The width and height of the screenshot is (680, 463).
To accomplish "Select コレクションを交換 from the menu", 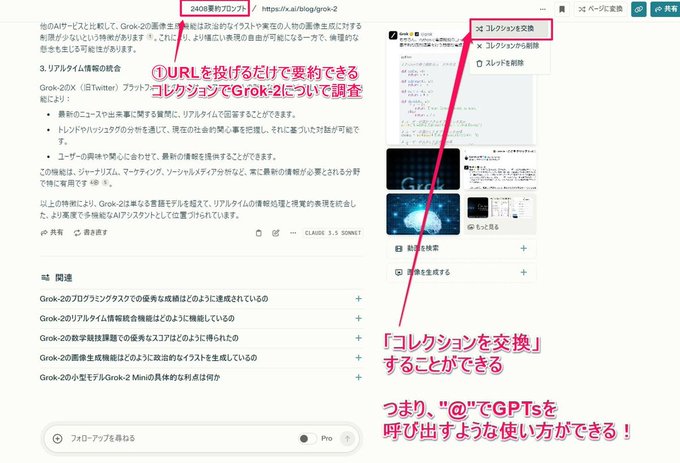I will click(x=510, y=29).
